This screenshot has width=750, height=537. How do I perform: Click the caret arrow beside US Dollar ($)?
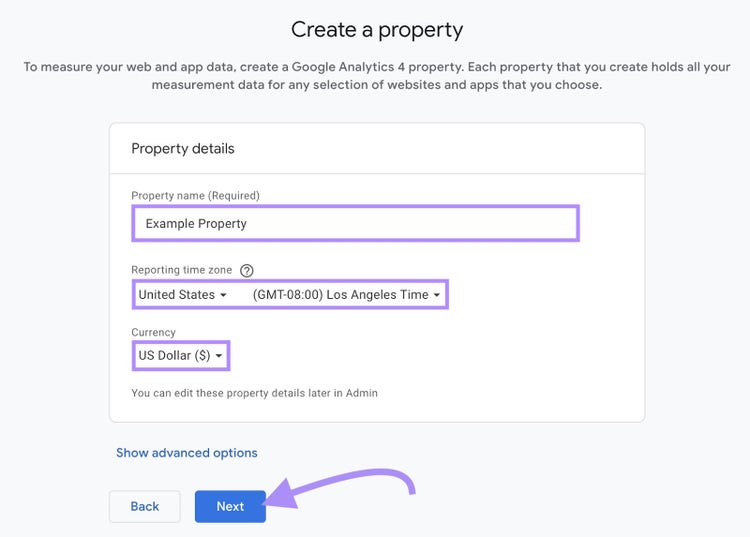coord(219,356)
